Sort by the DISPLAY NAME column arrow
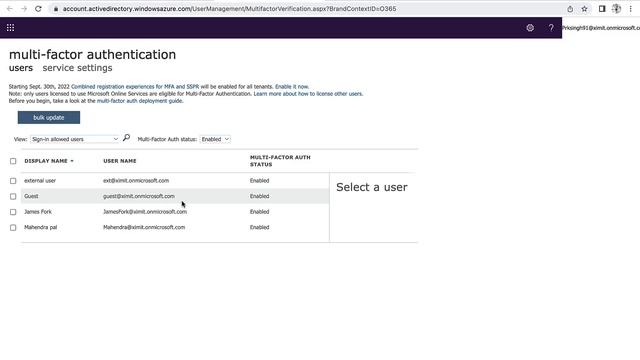640x360 pixels. point(72,161)
